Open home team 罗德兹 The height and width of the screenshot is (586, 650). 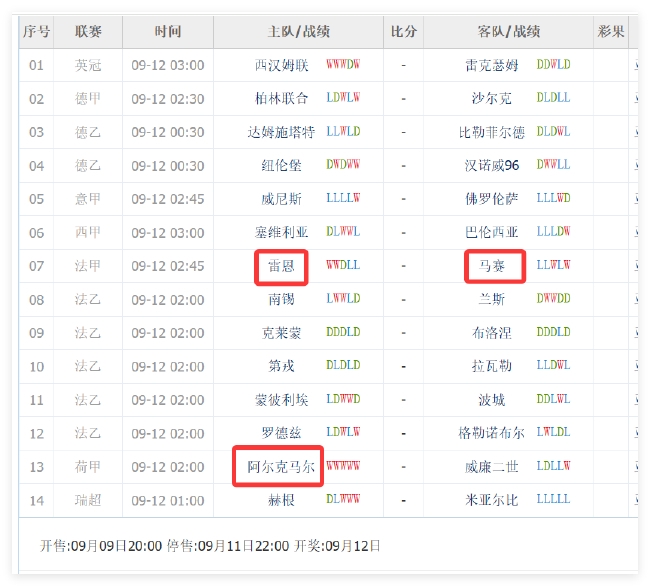point(281,433)
